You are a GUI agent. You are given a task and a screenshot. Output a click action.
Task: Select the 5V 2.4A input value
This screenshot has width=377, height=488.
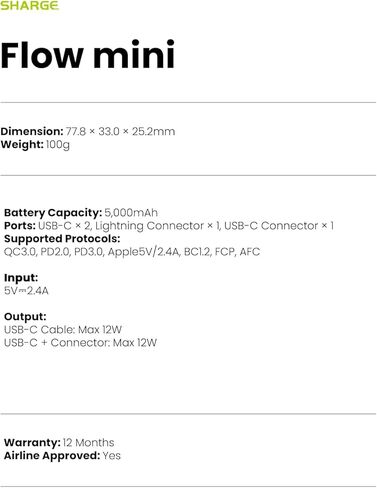26,291
